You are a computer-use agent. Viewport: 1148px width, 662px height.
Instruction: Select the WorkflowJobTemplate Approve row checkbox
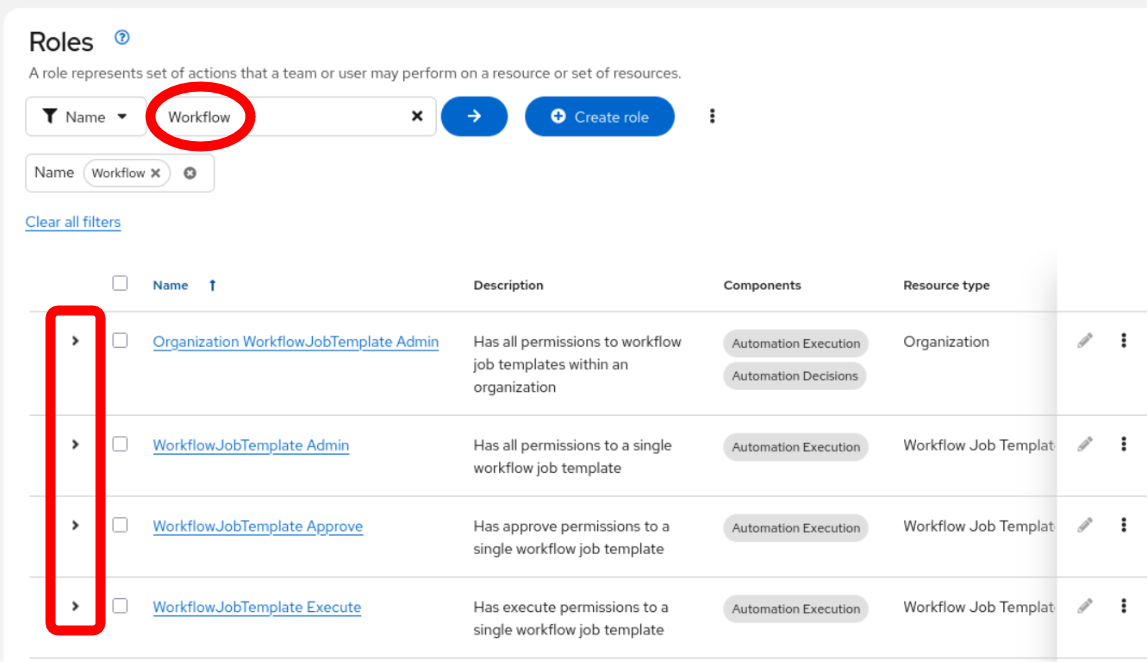[x=120, y=525]
